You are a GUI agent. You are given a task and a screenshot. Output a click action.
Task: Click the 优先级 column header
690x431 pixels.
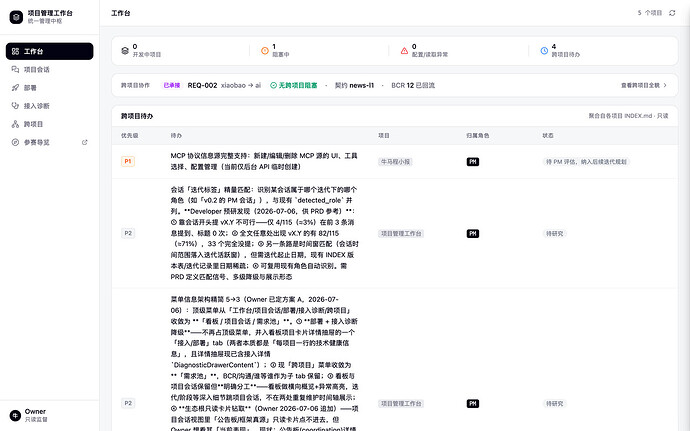click(130, 136)
